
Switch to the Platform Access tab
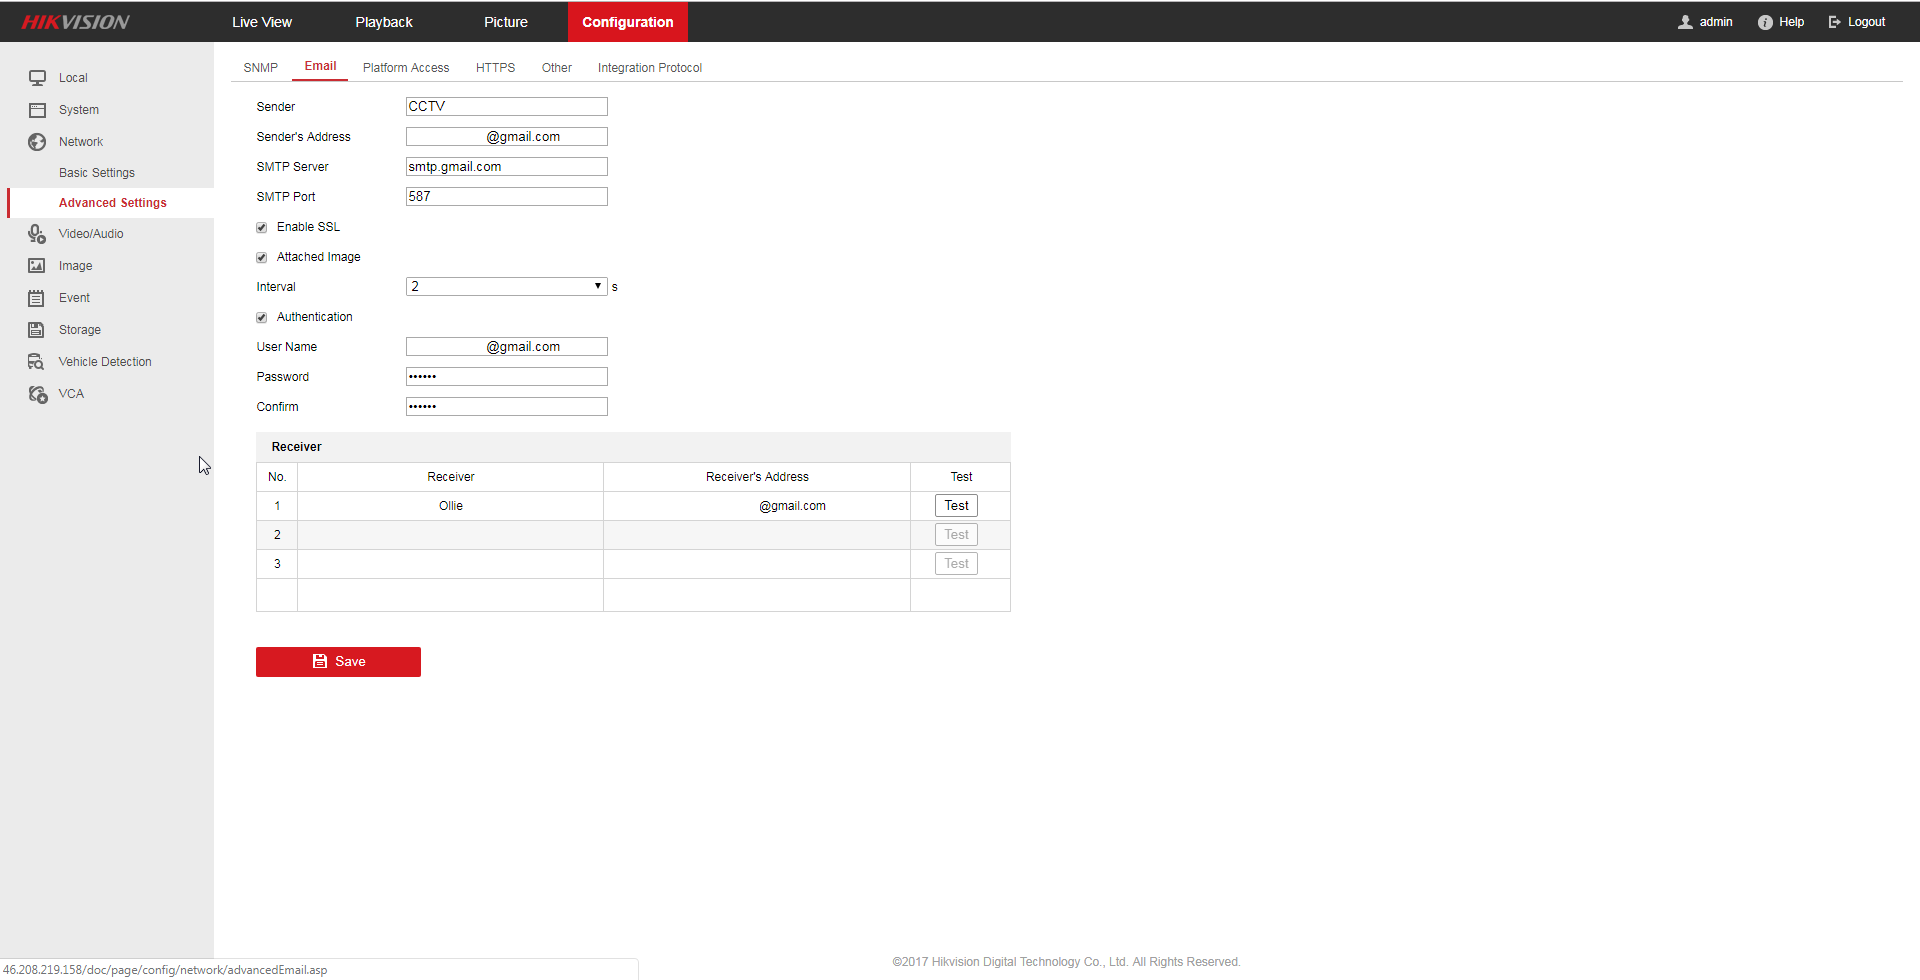click(406, 68)
